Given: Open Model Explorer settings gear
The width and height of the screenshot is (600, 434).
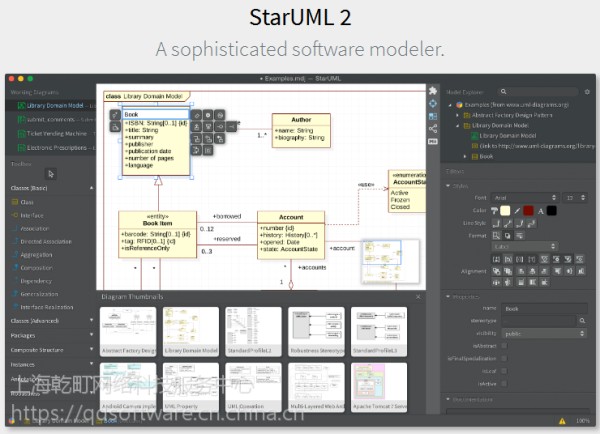Looking at the screenshot, I should pos(588,90).
